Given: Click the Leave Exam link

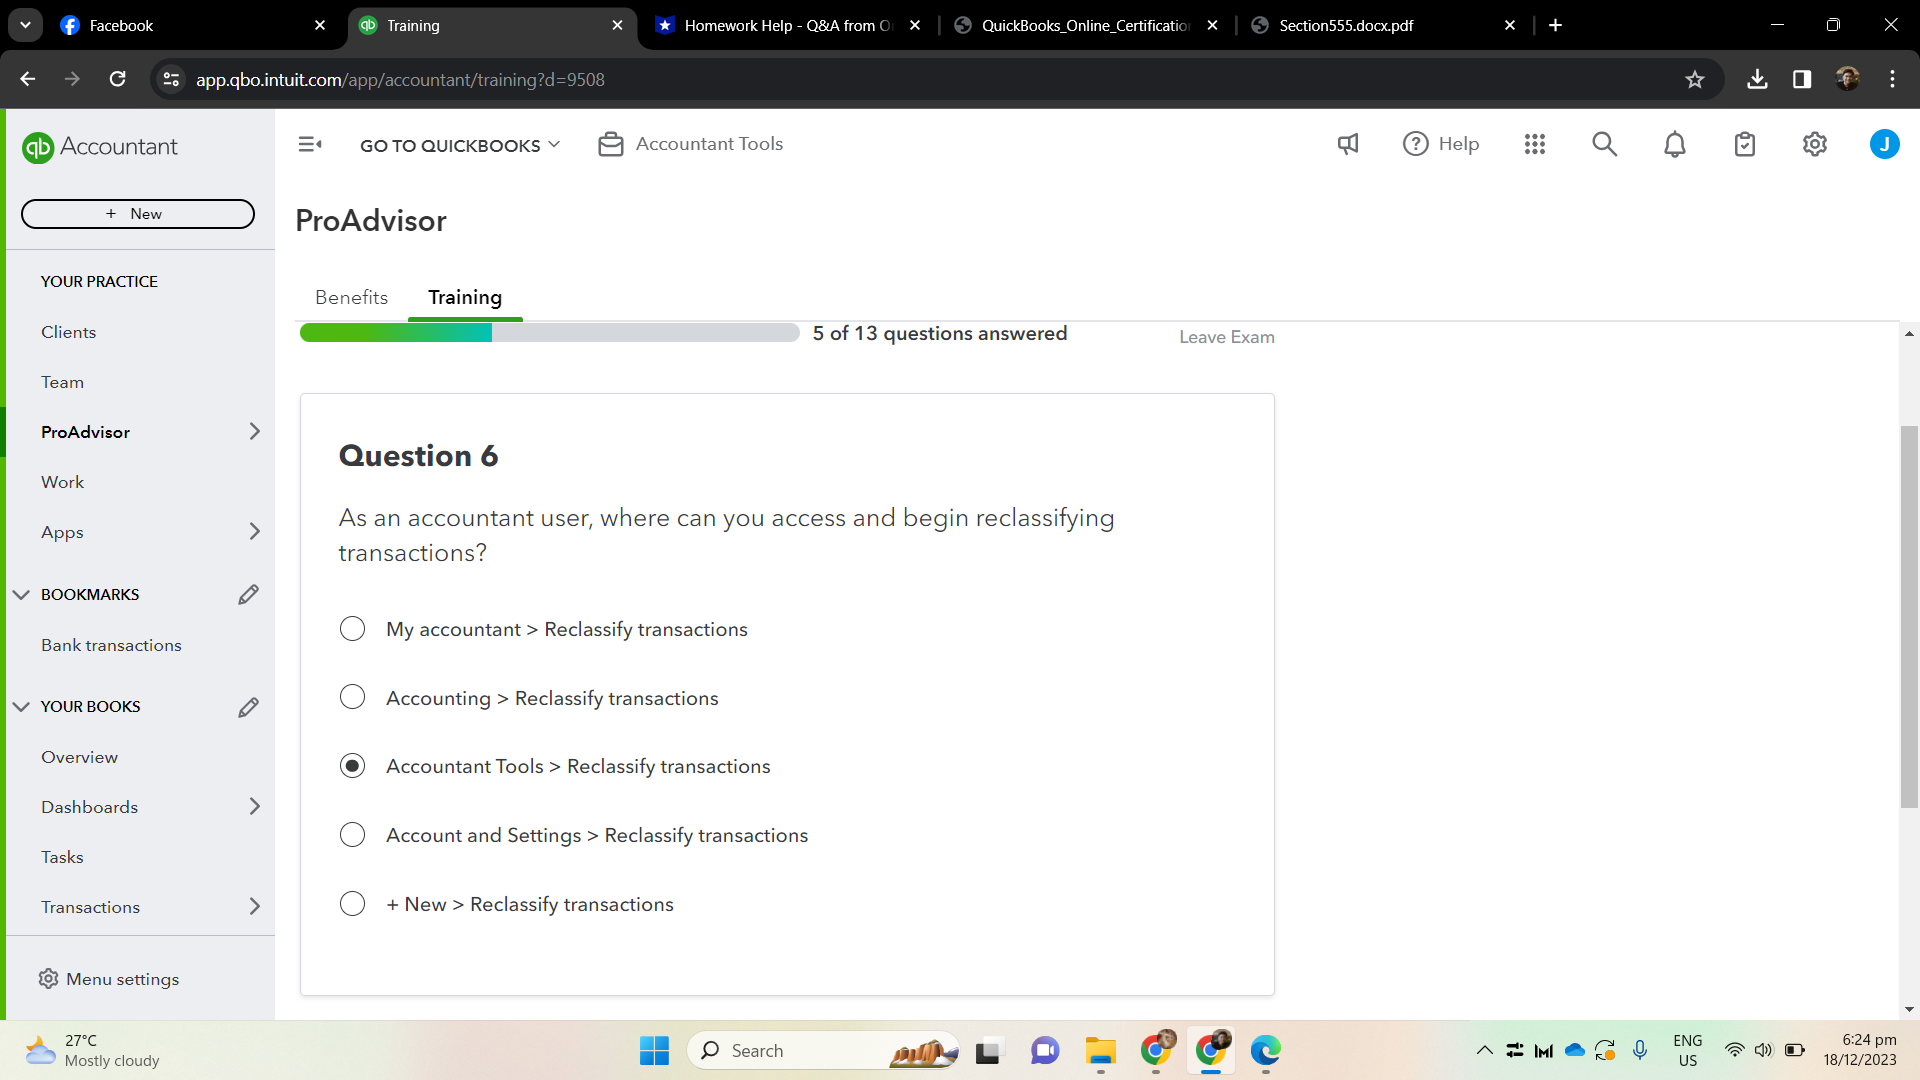Looking at the screenshot, I should point(1226,337).
